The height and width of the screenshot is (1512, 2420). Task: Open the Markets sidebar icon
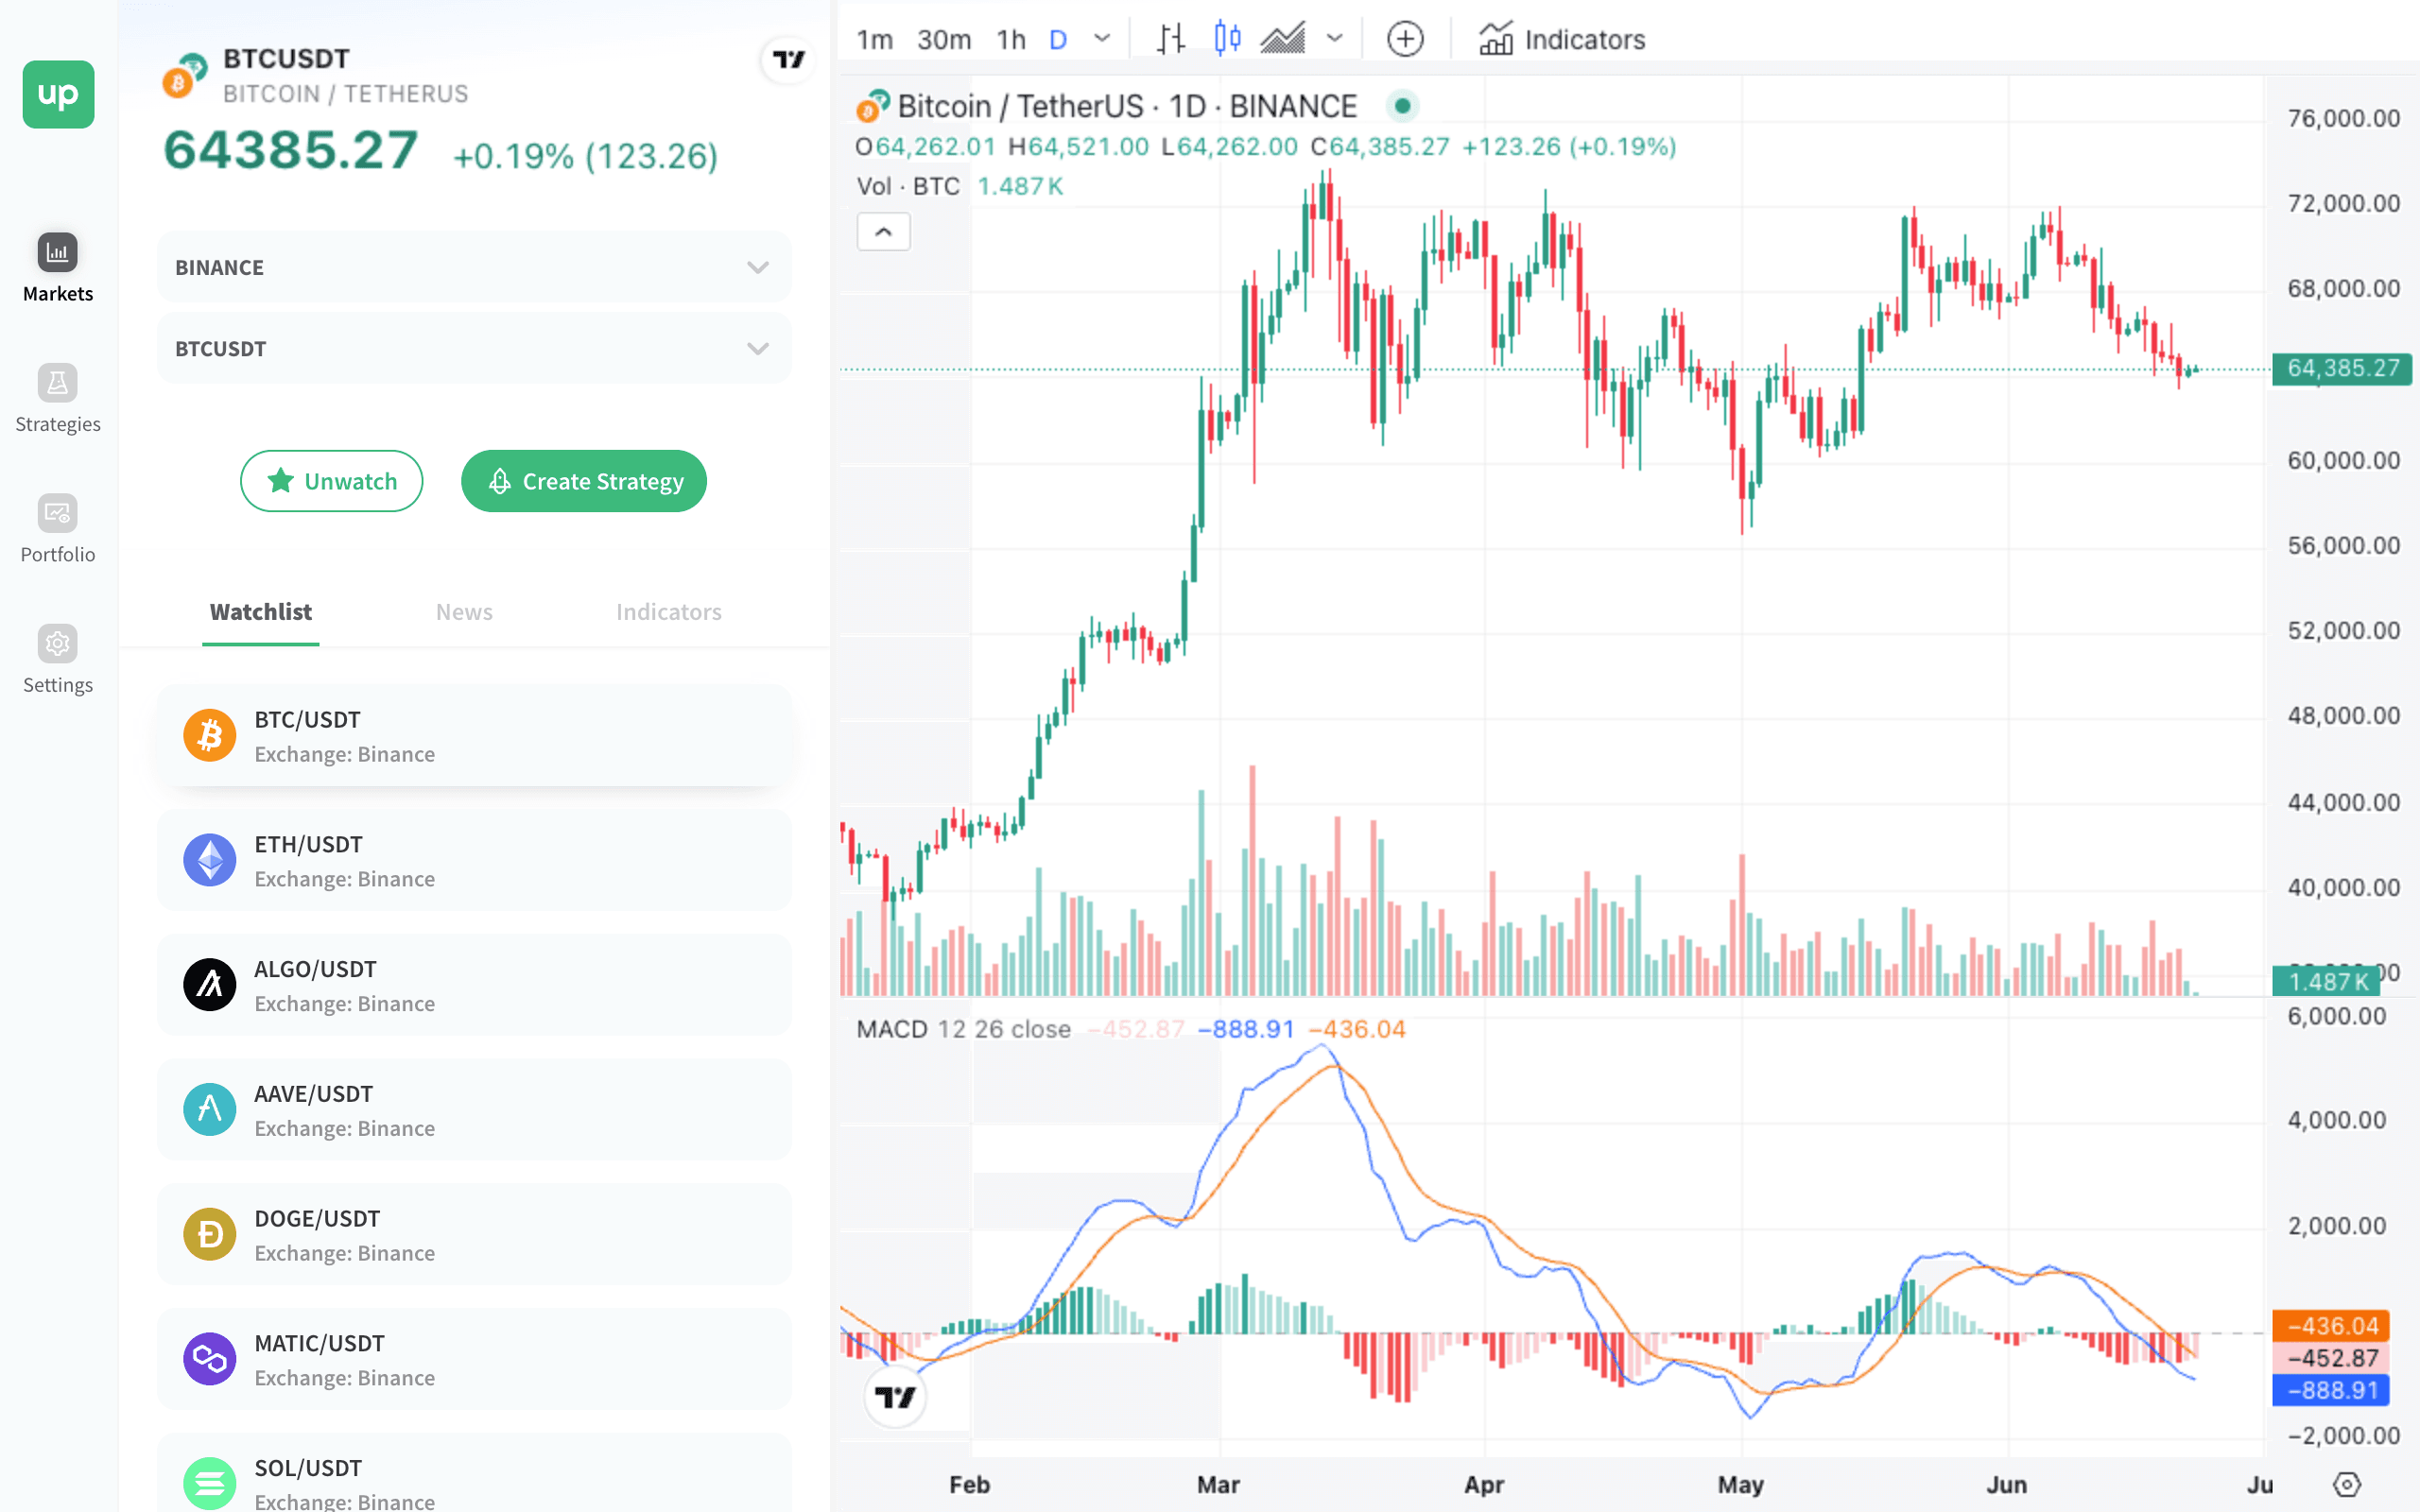57,253
